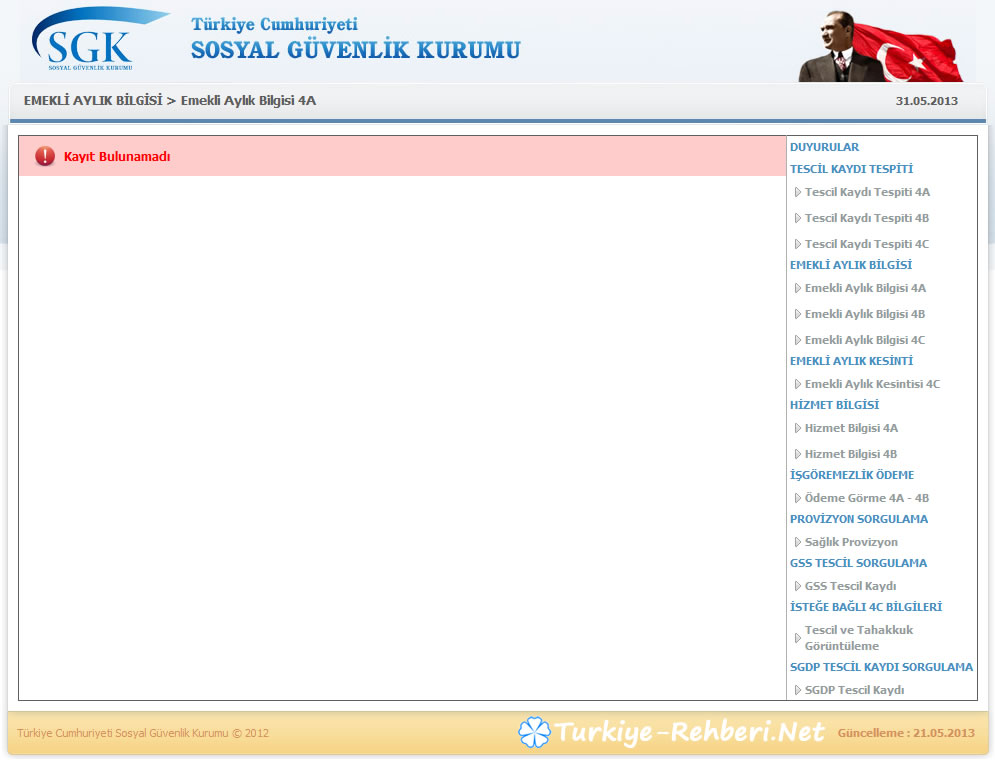Image resolution: width=995 pixels, height=761 pixels.
Task: View Hizmet Bilgisi 4A
Action: [851, 428]
